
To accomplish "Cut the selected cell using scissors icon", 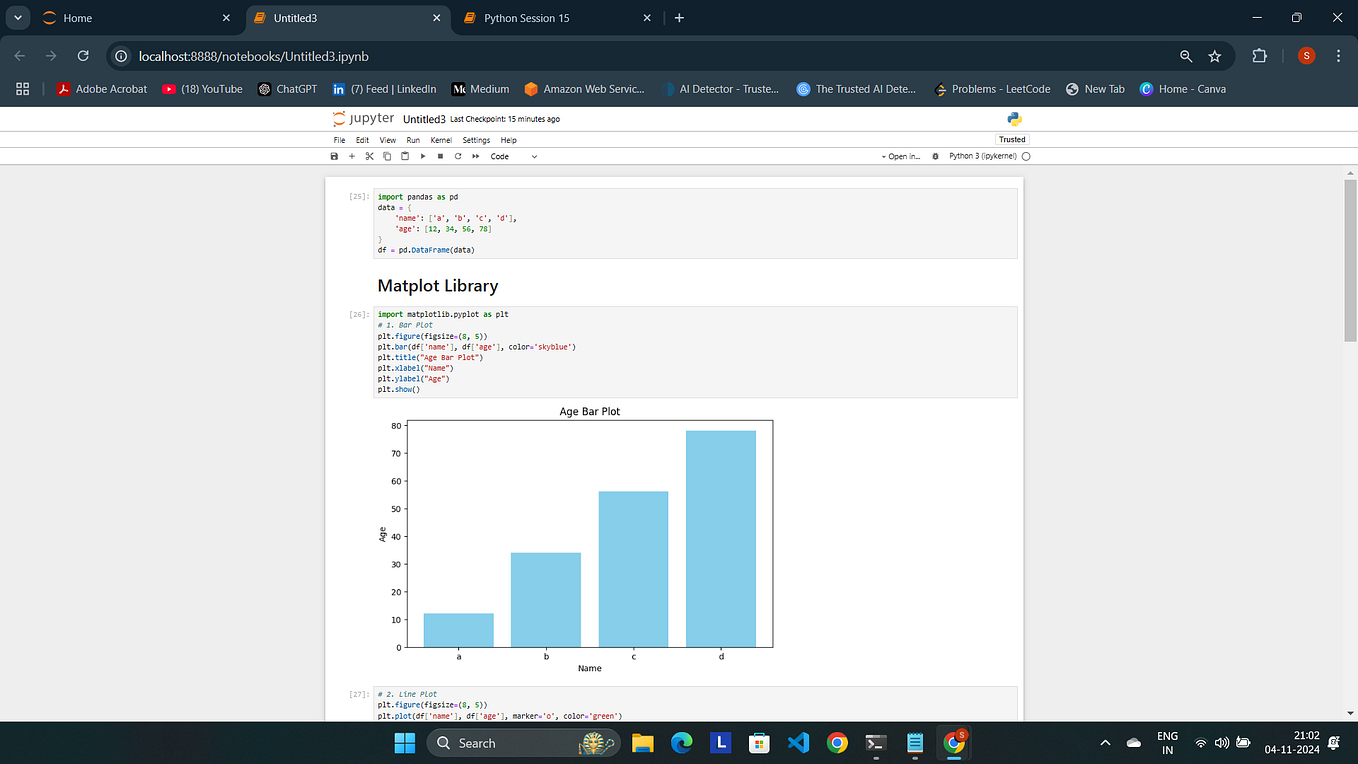I will 369,156.
